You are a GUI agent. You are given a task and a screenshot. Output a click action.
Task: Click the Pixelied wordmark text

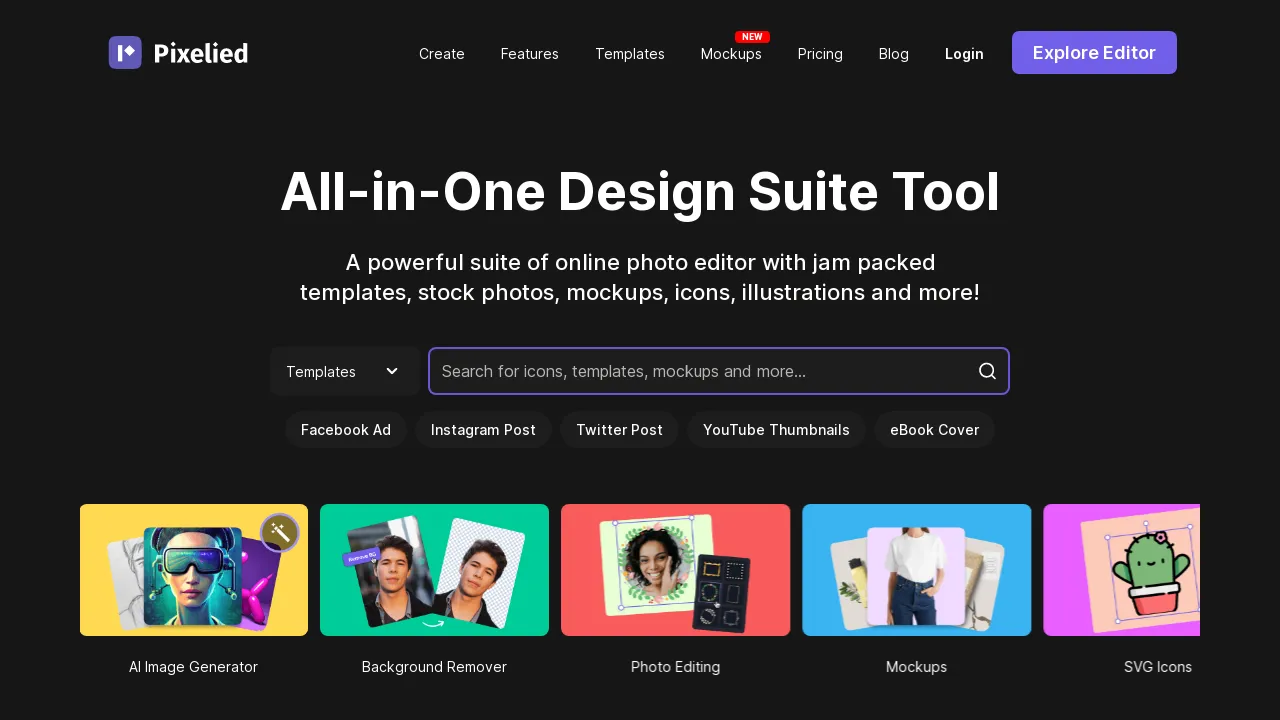pyautogui.click(x=201, y=54)
